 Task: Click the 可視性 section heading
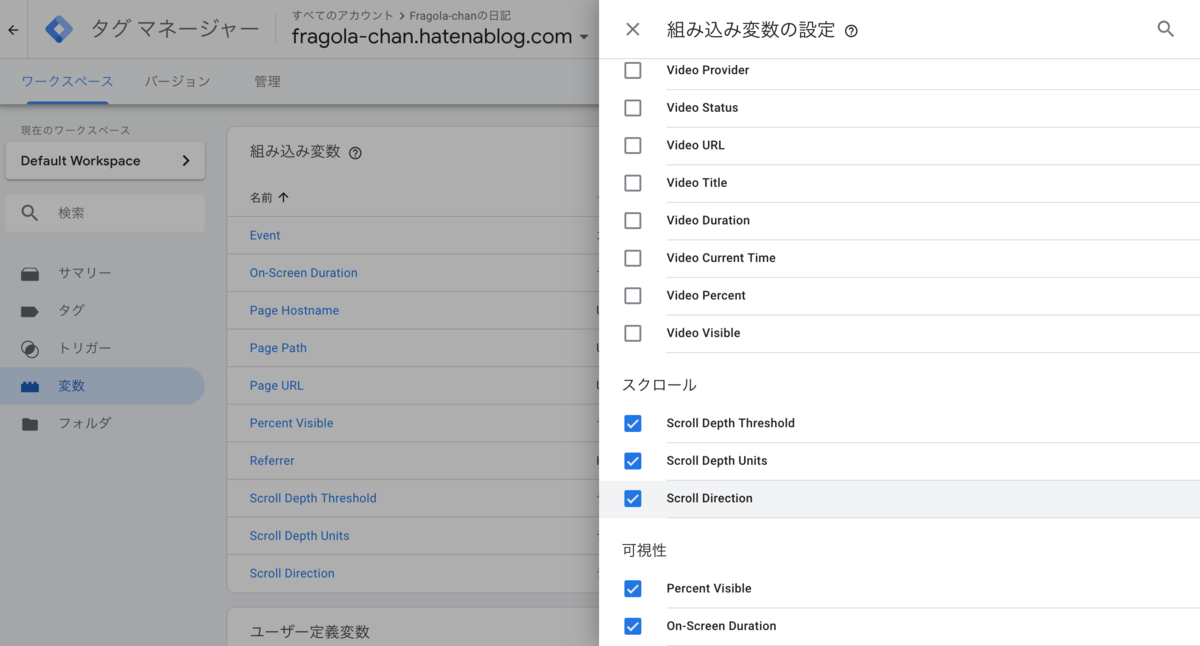pyautogui.click(x=644, y=550)
